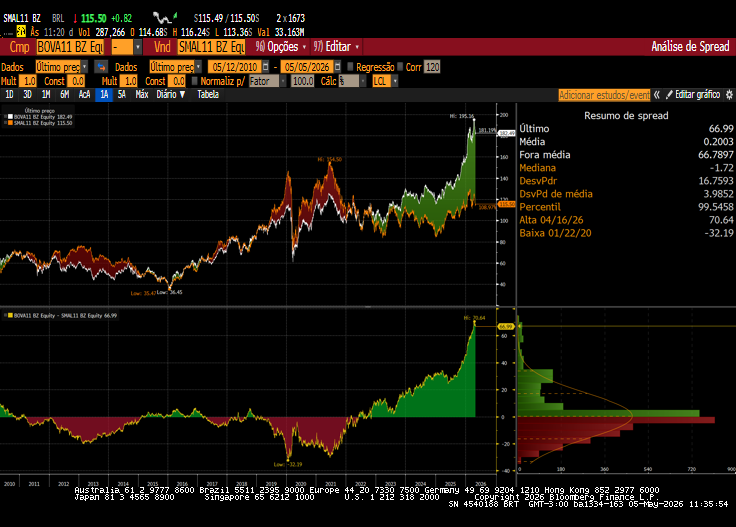The height and width of the screenshot is (527, 736).
Task: Click the Análise de Spread title
Action: click(x=690, y=46)
